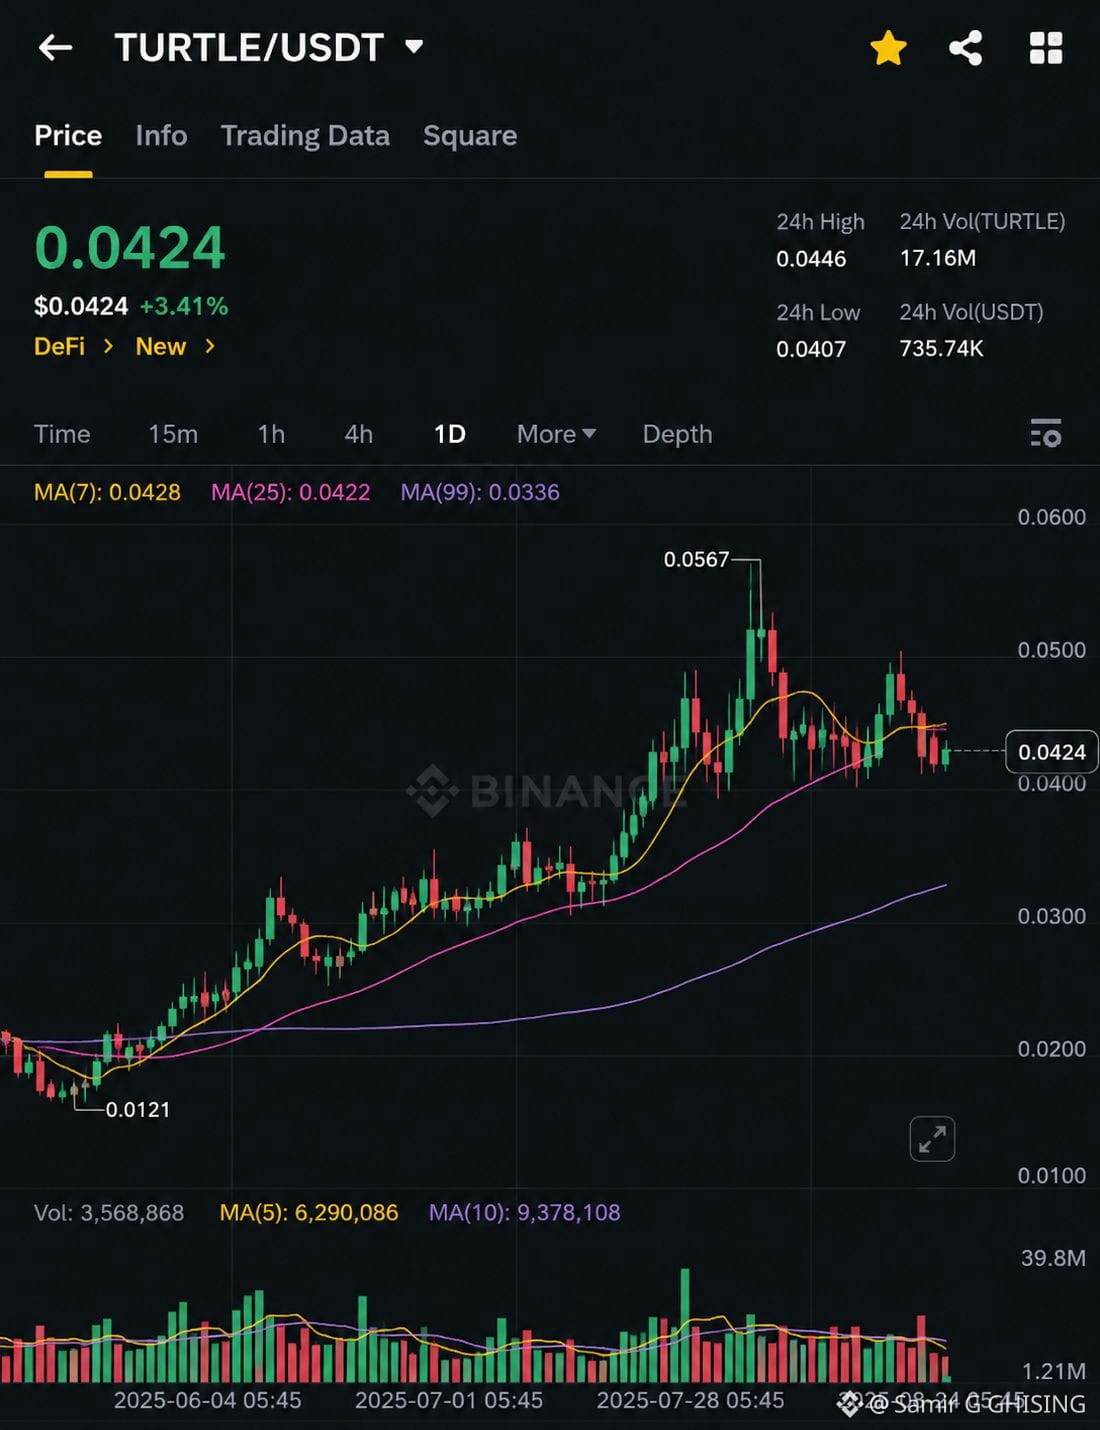Click the MA(99): 0.0336 indicator label
Image resolution: width=1100 pixels, height=1430 pixels.
click(480, 492)
